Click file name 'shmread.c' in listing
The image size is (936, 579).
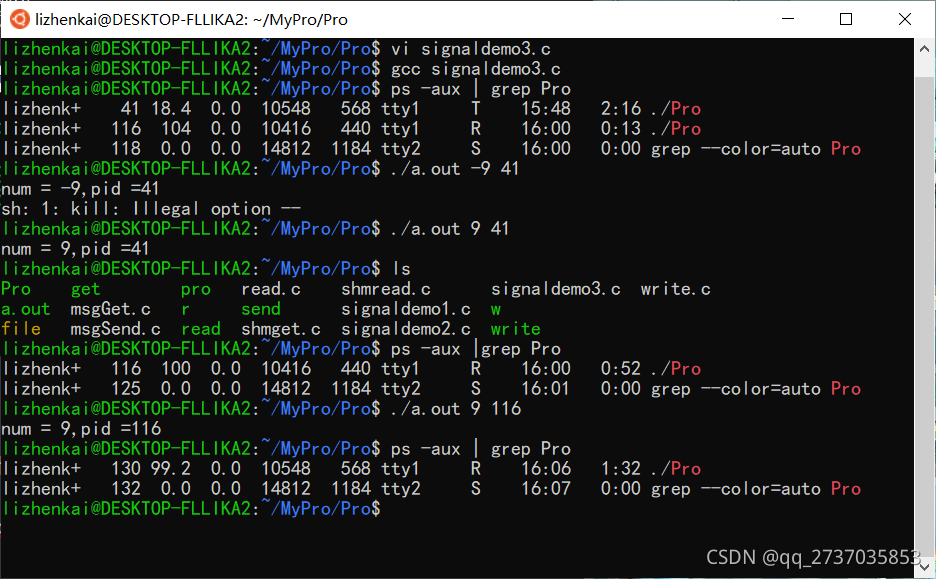tap(386, 289)
